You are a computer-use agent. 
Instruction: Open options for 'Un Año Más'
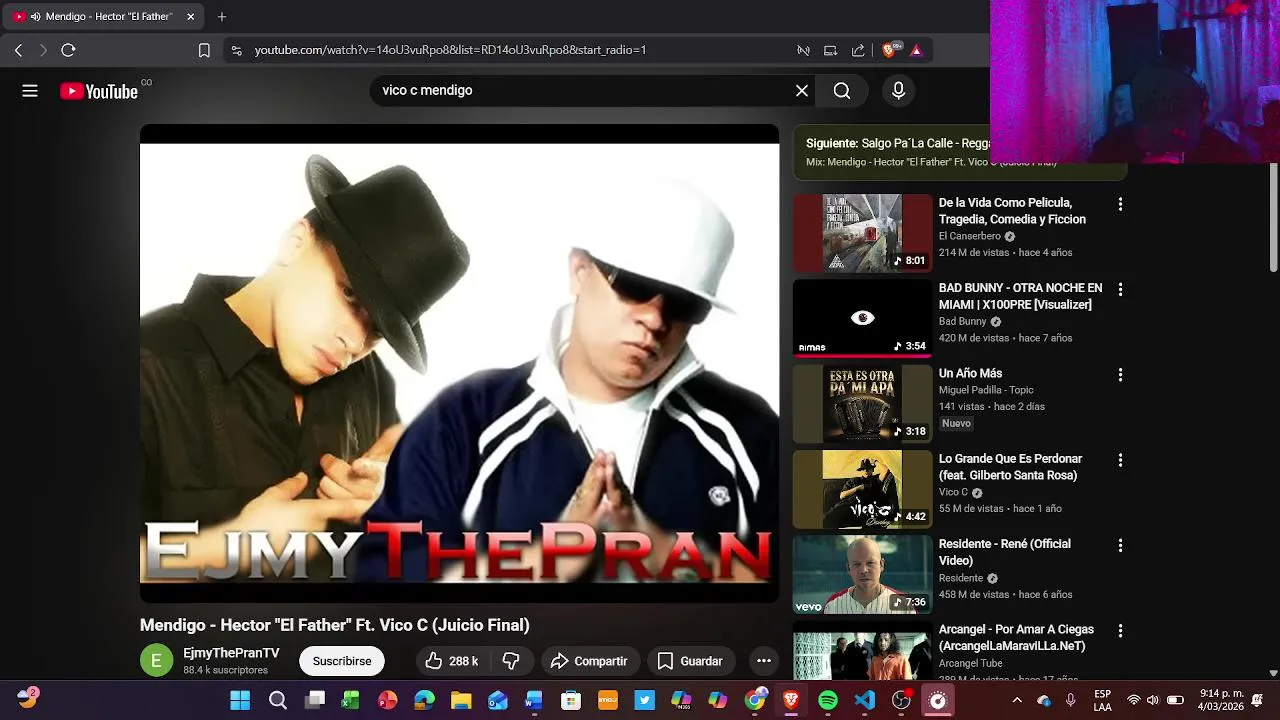1120,374
